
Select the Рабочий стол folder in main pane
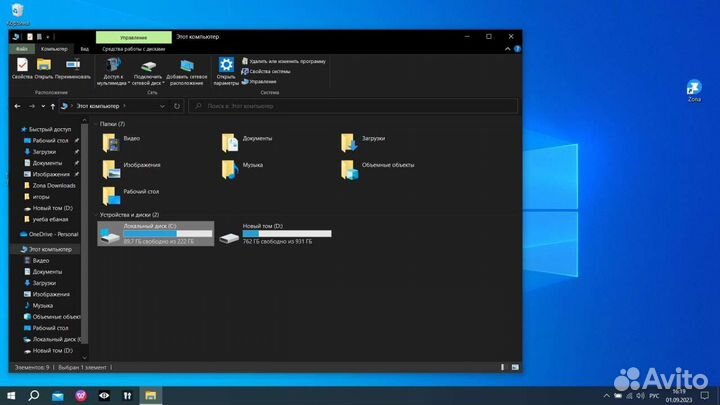tap(130, 196)
